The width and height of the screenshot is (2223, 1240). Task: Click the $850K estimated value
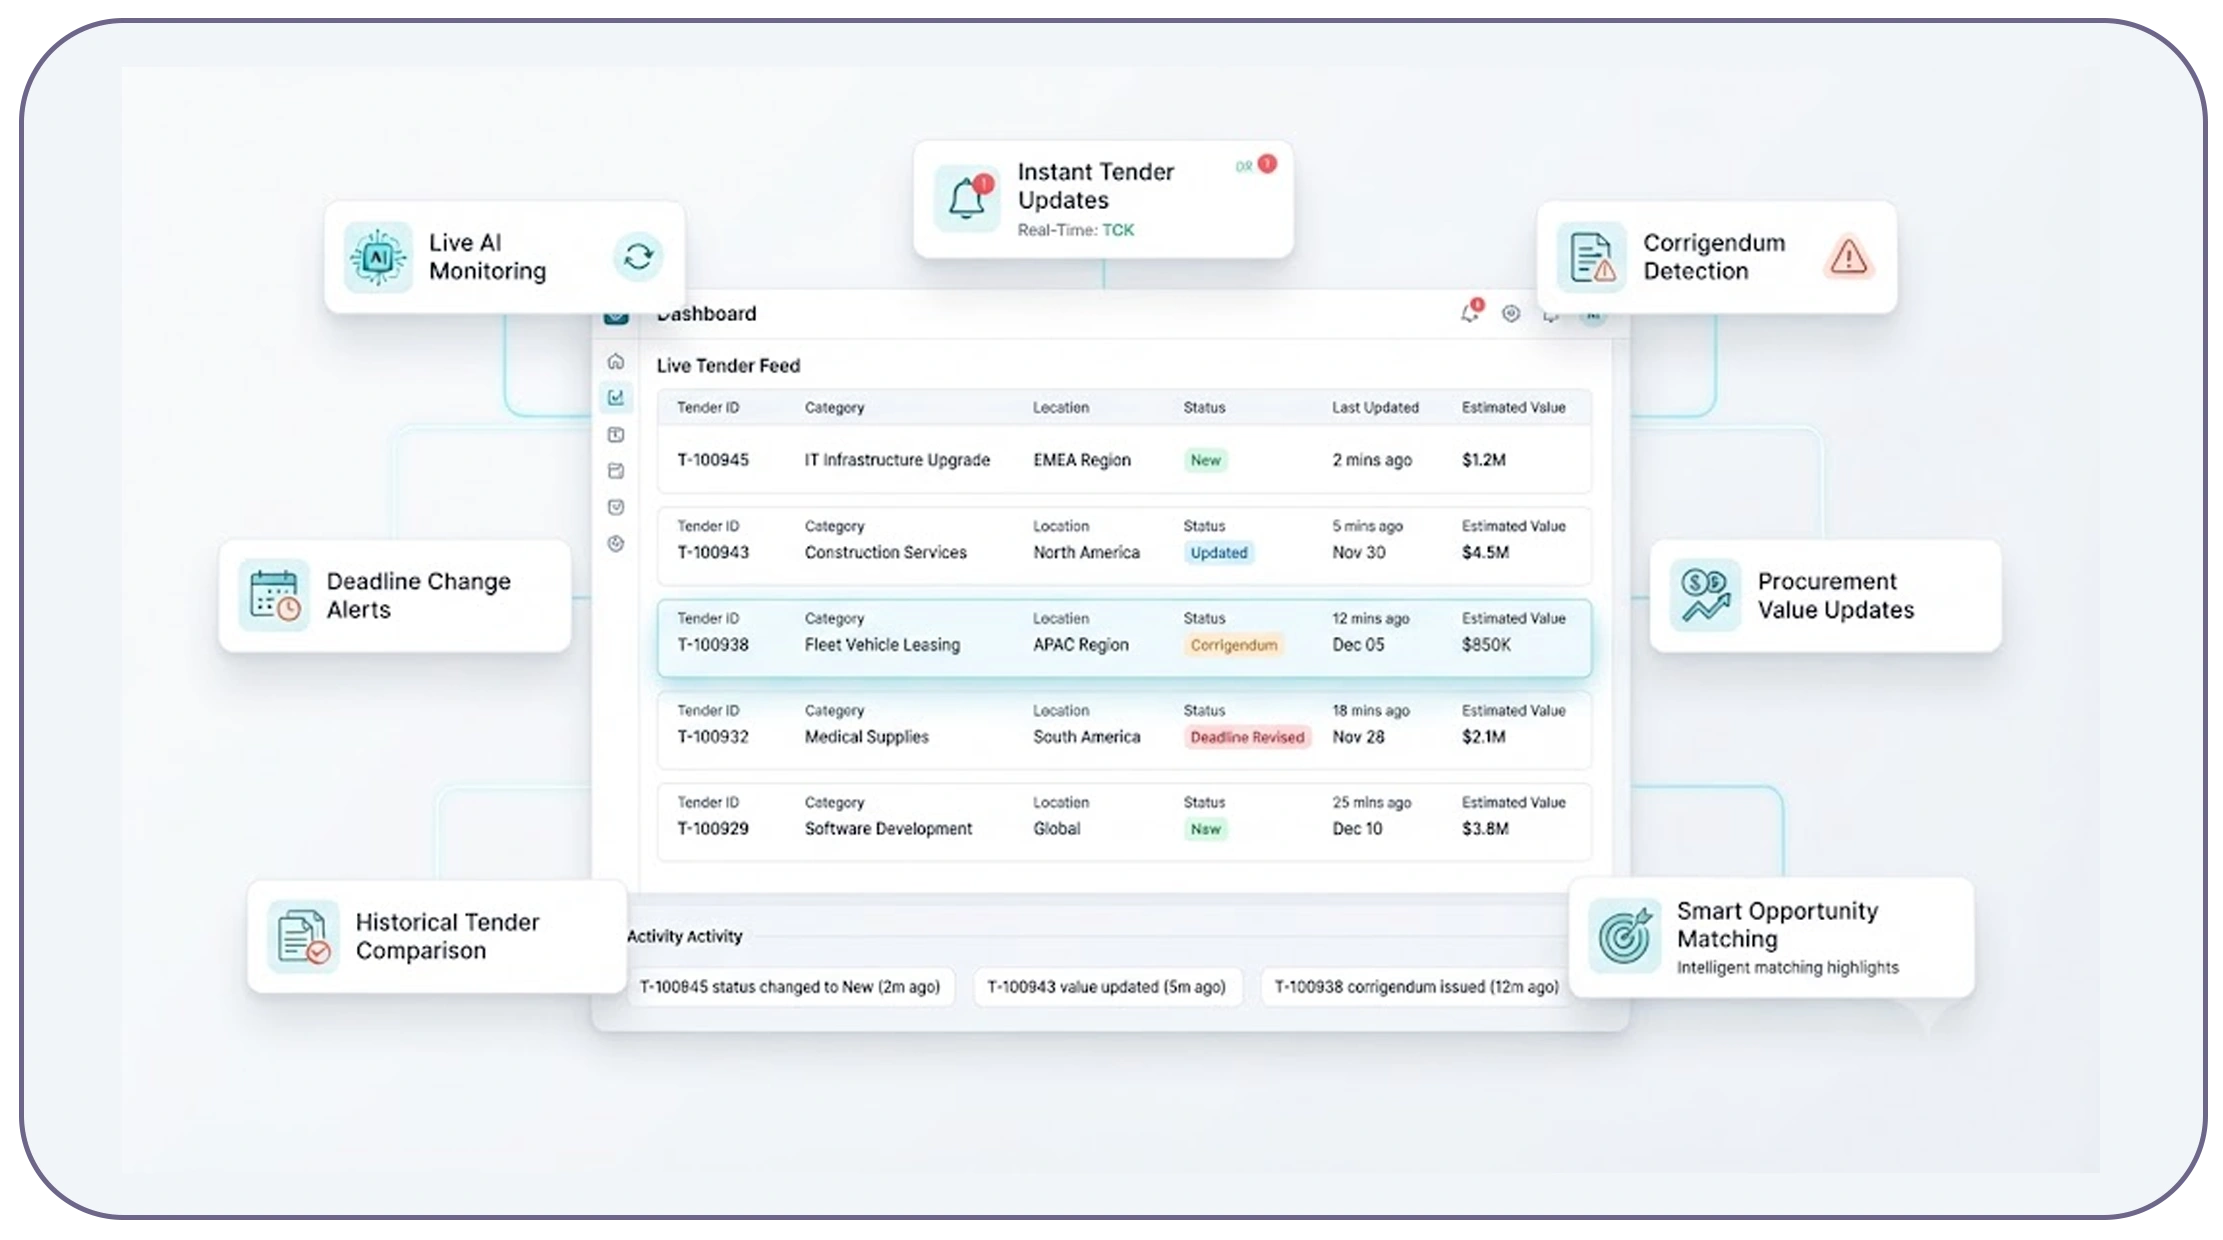(1486, 645)
